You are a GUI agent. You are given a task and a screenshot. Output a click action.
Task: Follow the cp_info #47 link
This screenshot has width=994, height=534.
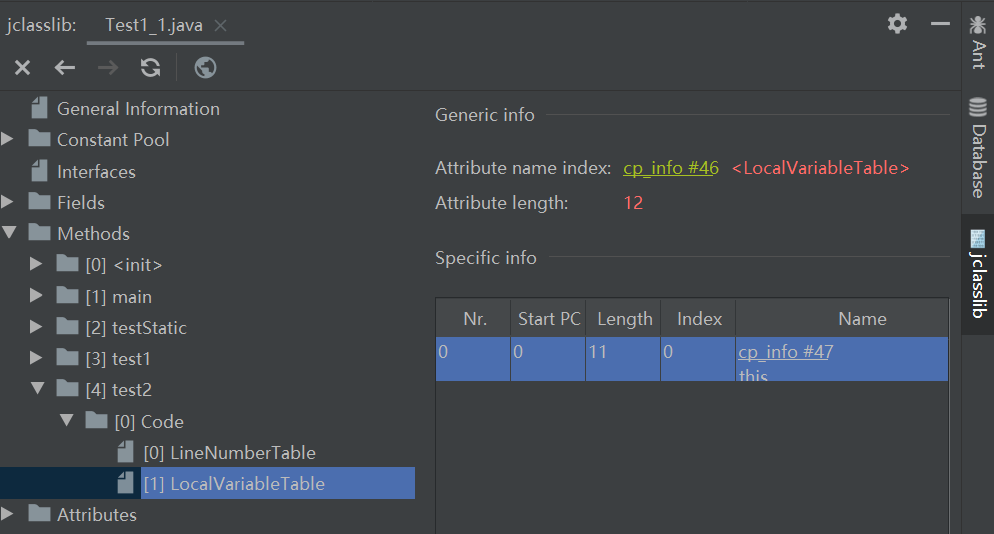click(785, 351)
